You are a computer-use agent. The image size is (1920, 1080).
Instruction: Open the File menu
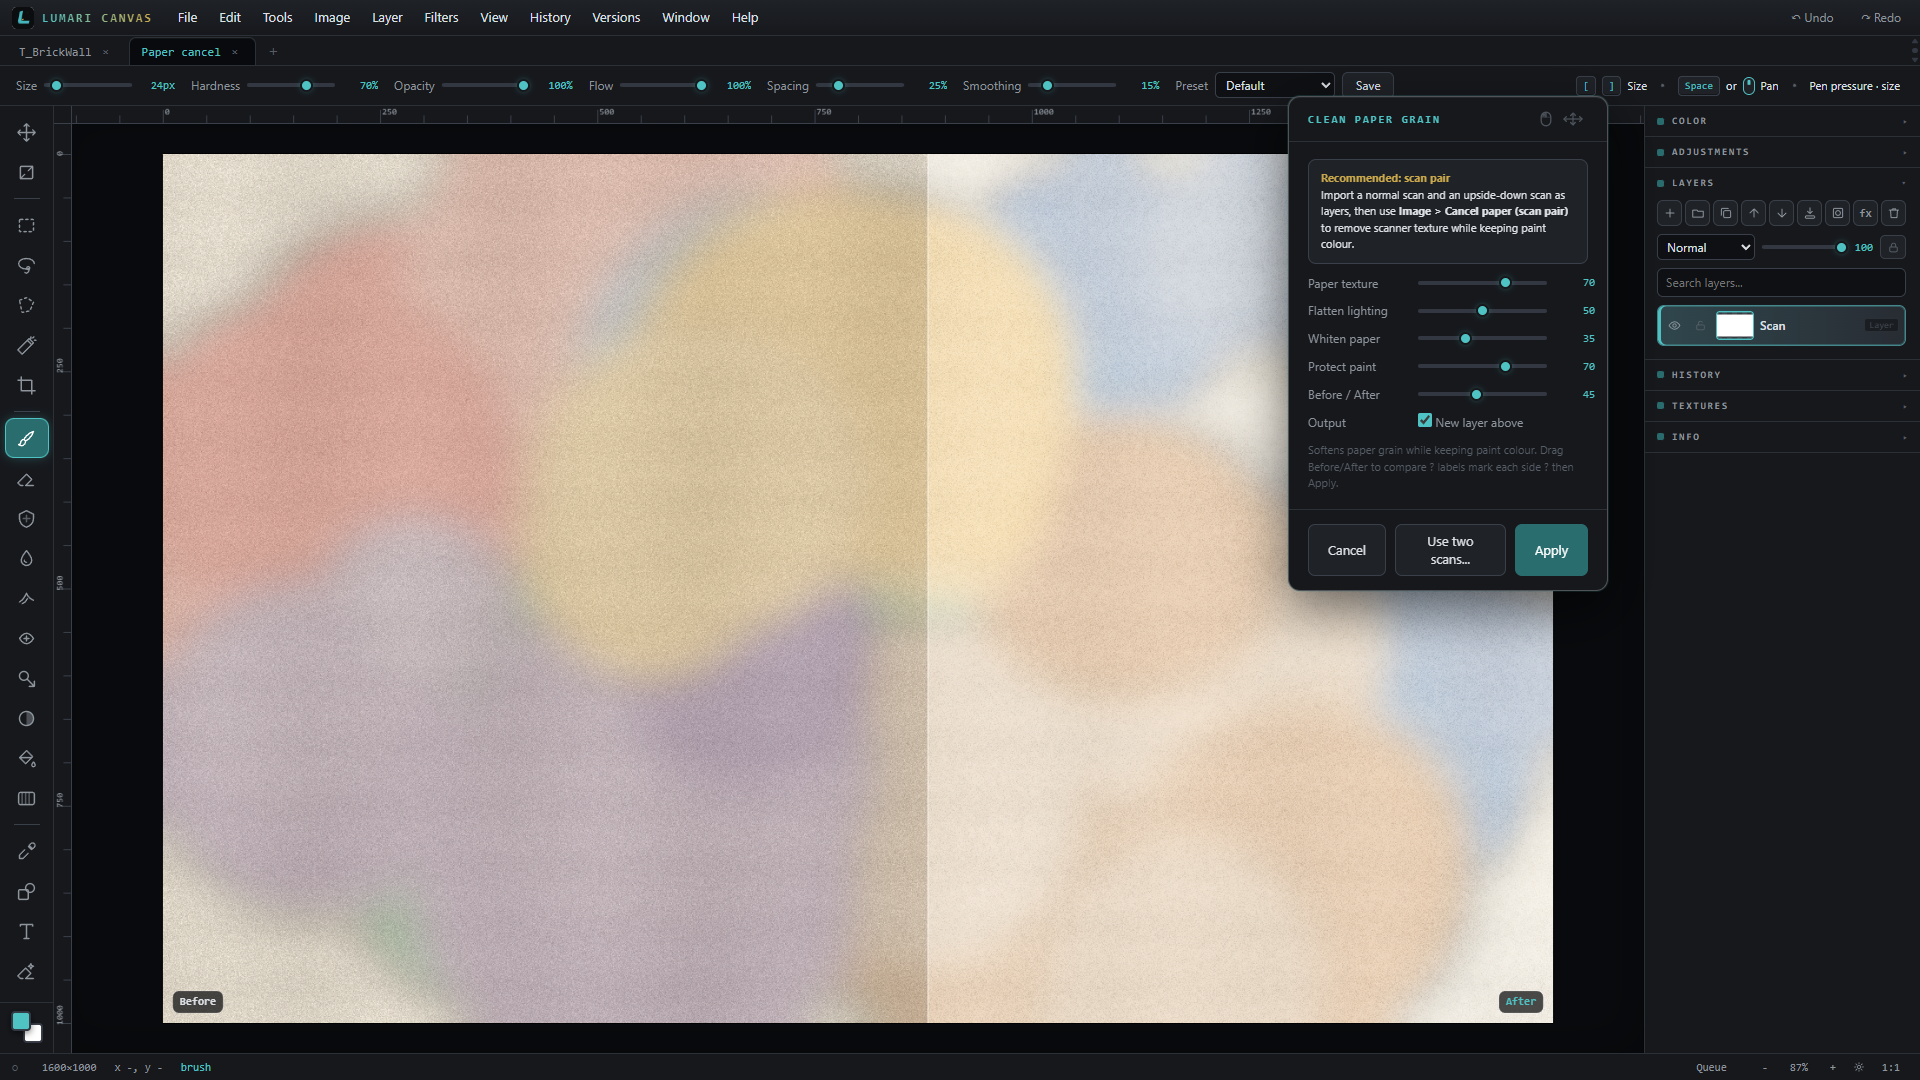(187, 18)
